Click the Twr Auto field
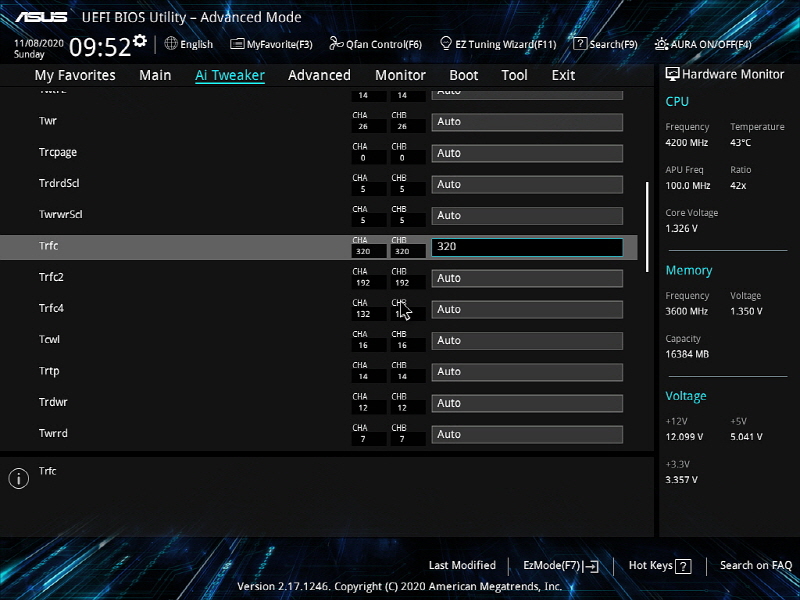 (x=527, y=122)
